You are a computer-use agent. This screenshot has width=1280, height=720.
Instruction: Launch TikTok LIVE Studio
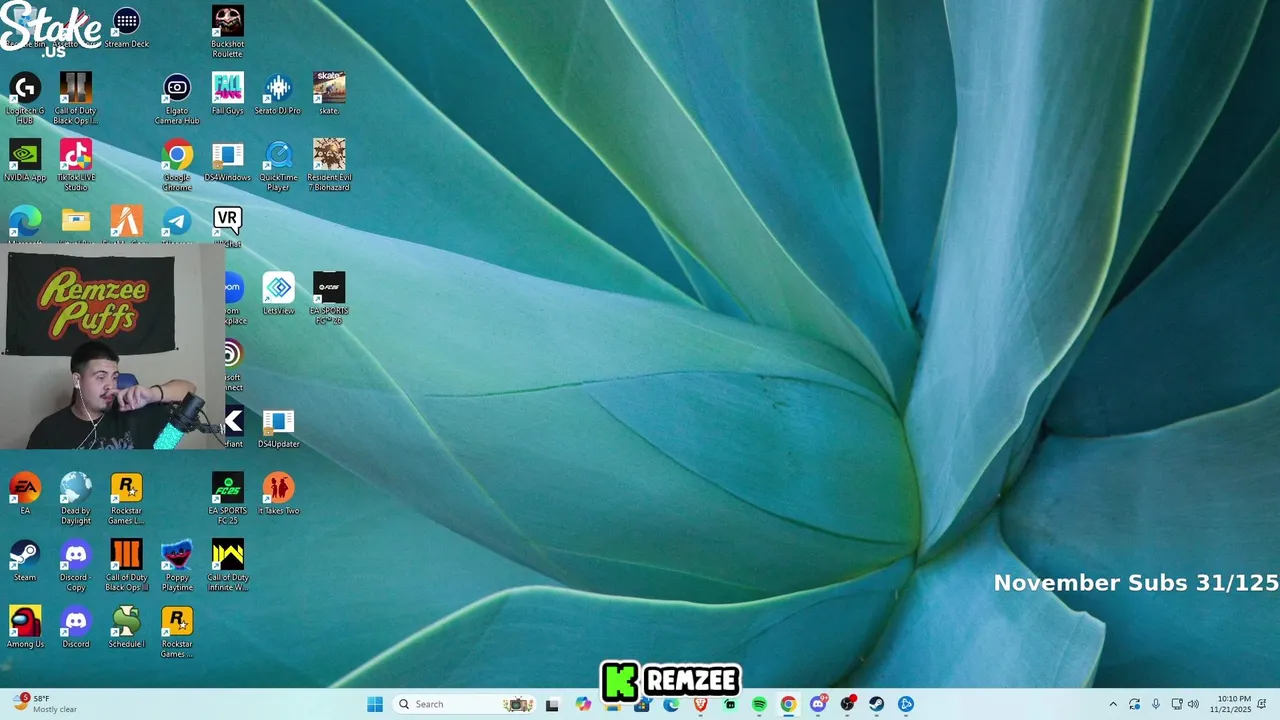coord(76,166)
